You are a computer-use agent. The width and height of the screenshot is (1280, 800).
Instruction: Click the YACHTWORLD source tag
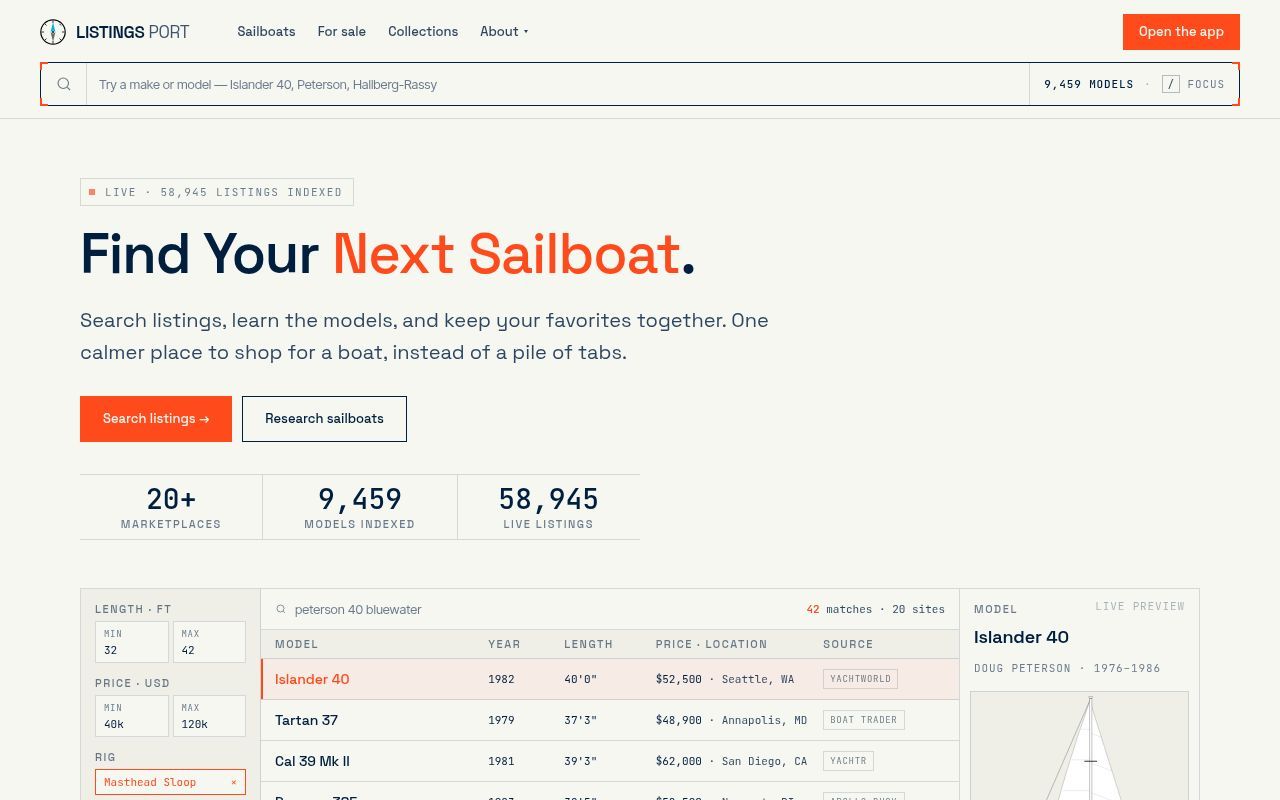(x=860, y=679)
